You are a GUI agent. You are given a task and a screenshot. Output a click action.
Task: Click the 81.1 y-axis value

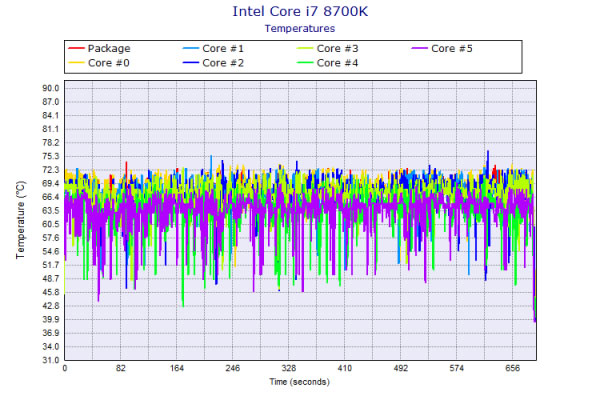[51, 129]
